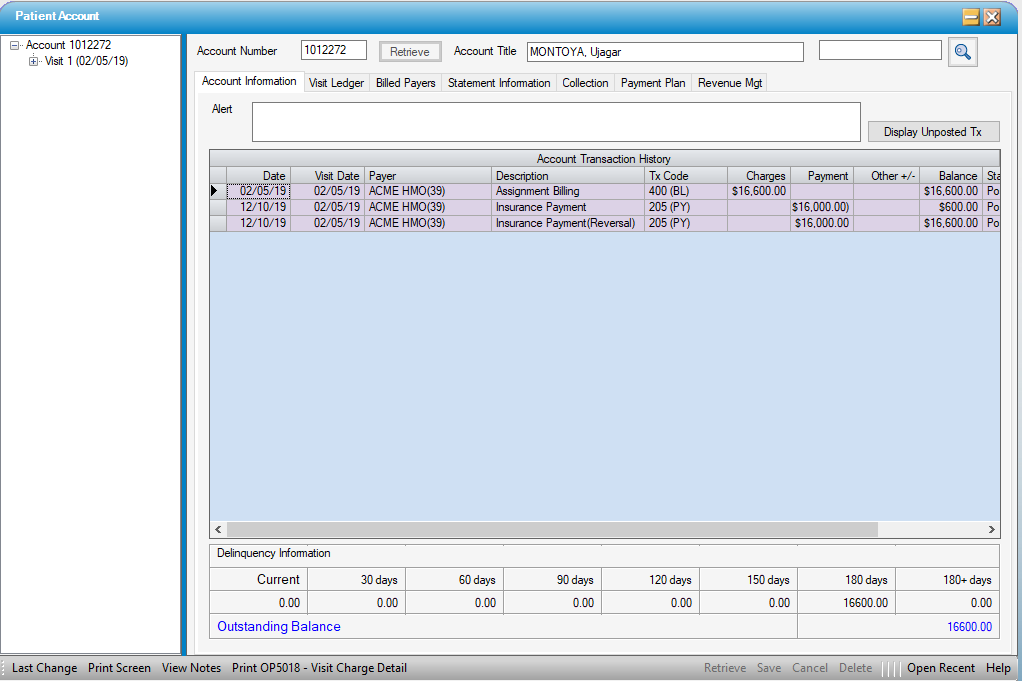The height and width of the screenshot is (681, 1022).
Task: Open the Payment Plan tab
Action: (653, 83)
